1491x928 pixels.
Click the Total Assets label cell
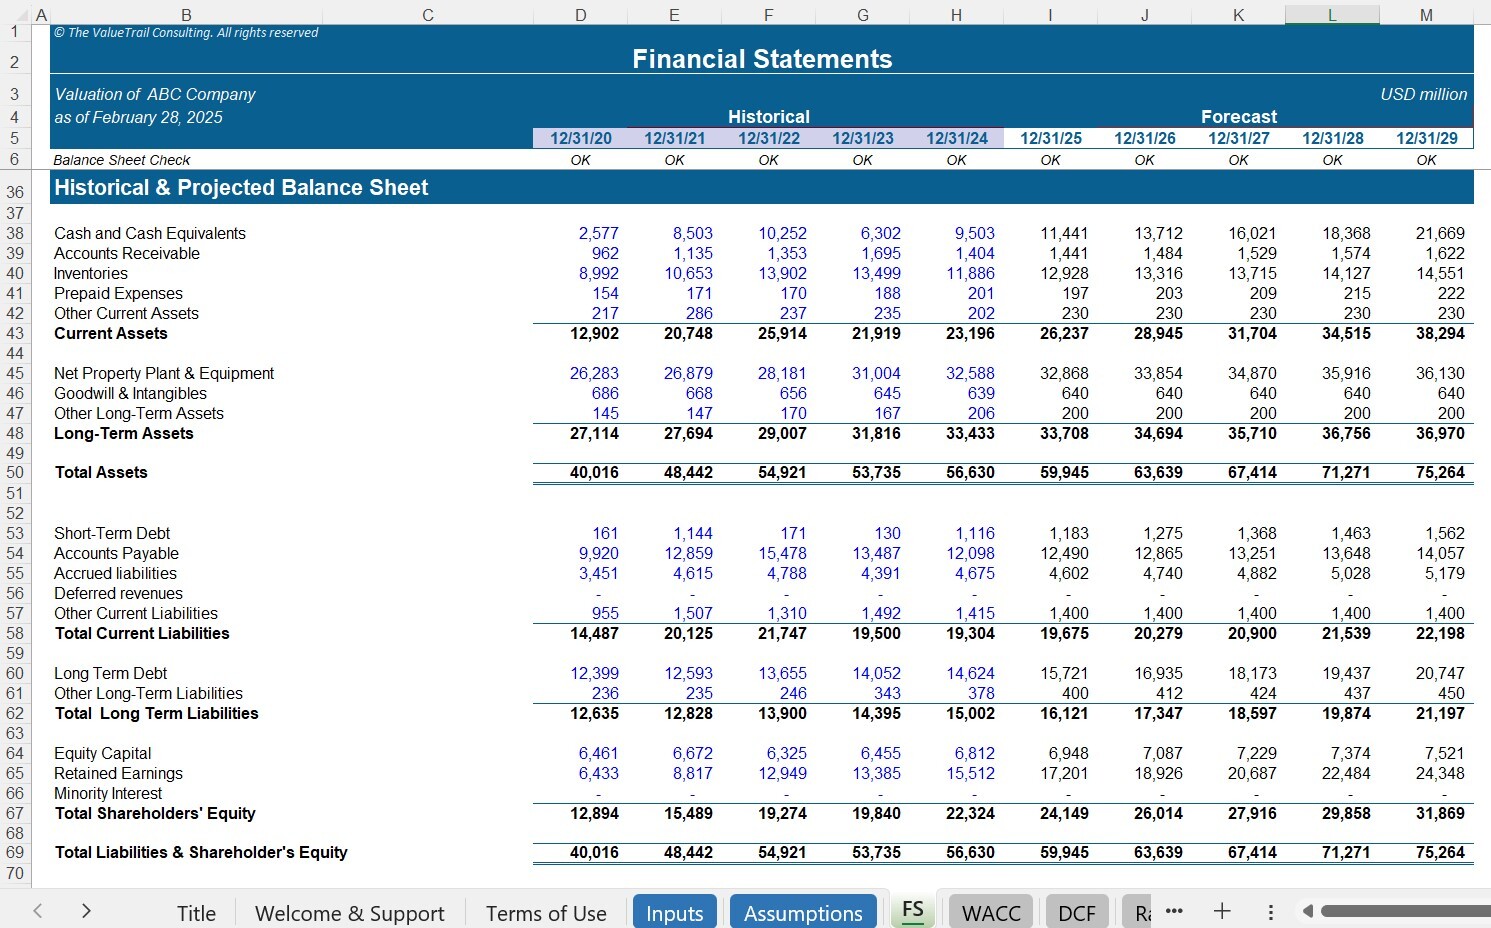[100, 472]
